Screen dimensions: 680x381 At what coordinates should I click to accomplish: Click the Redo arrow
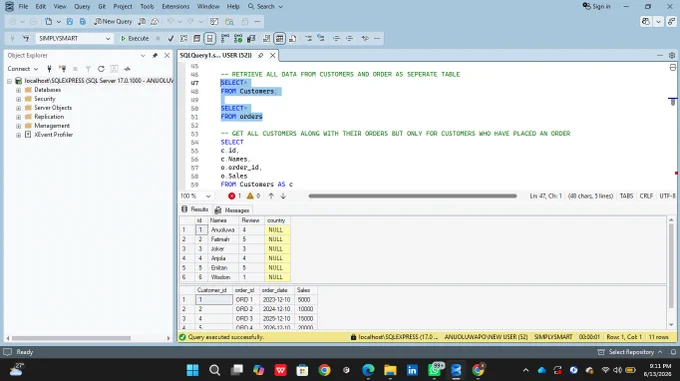pos(191,21)
